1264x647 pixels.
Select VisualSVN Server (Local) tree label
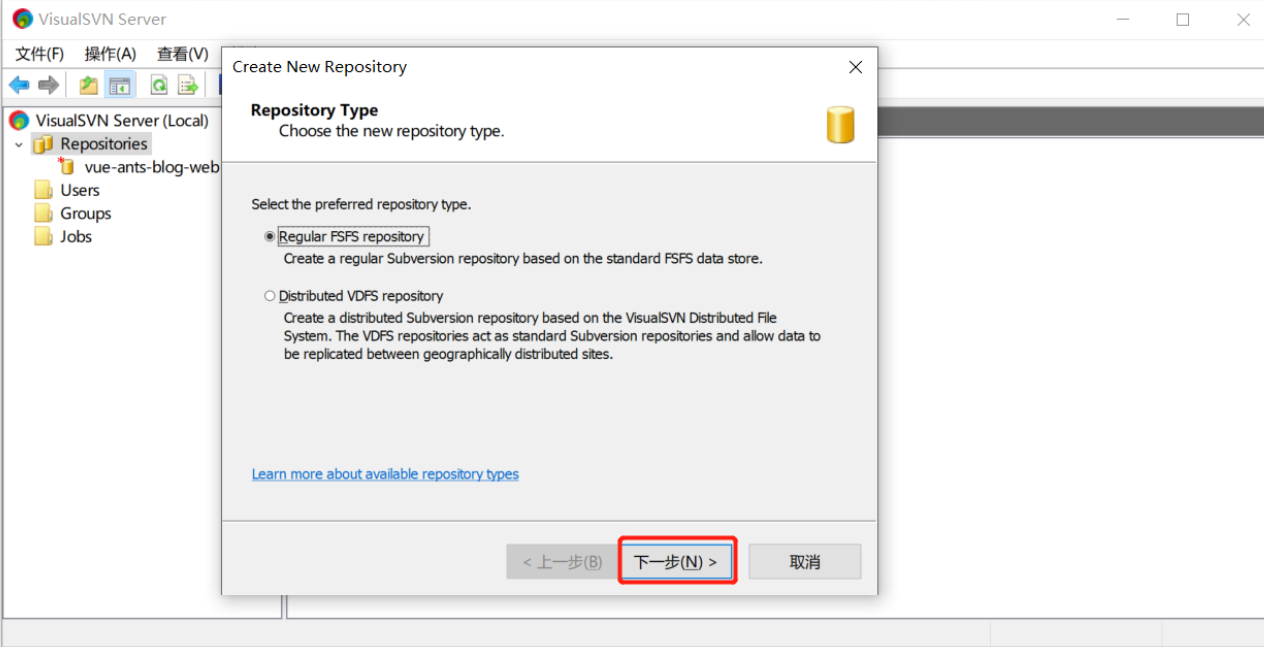click(x=122, y=121)
